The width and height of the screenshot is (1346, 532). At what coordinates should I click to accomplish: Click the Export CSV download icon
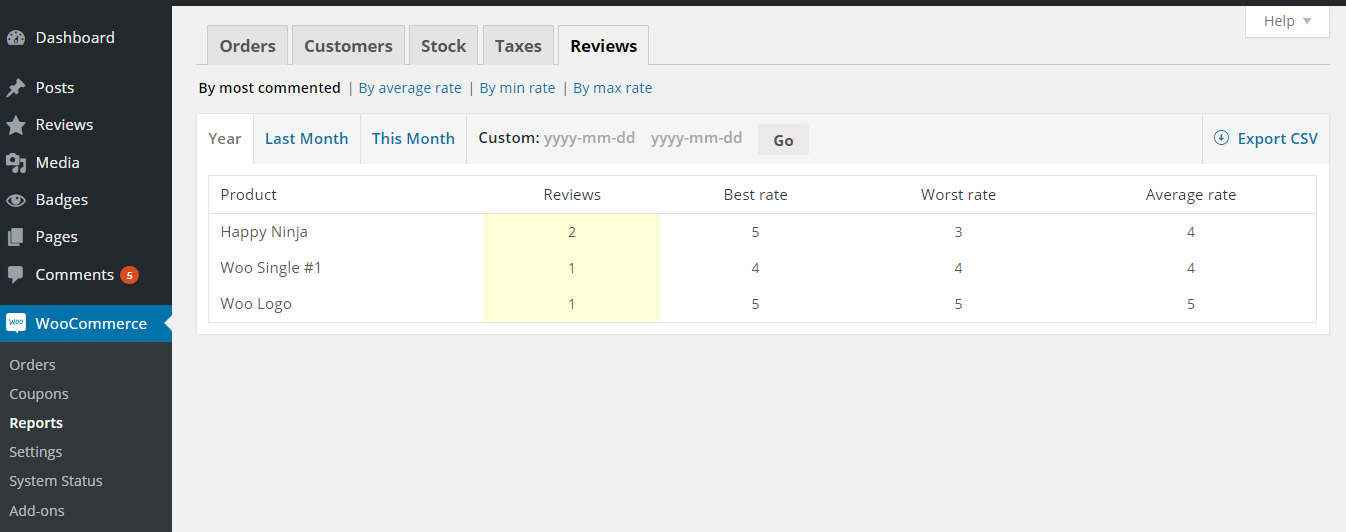pyautogui.click(x=1221, y=138)
